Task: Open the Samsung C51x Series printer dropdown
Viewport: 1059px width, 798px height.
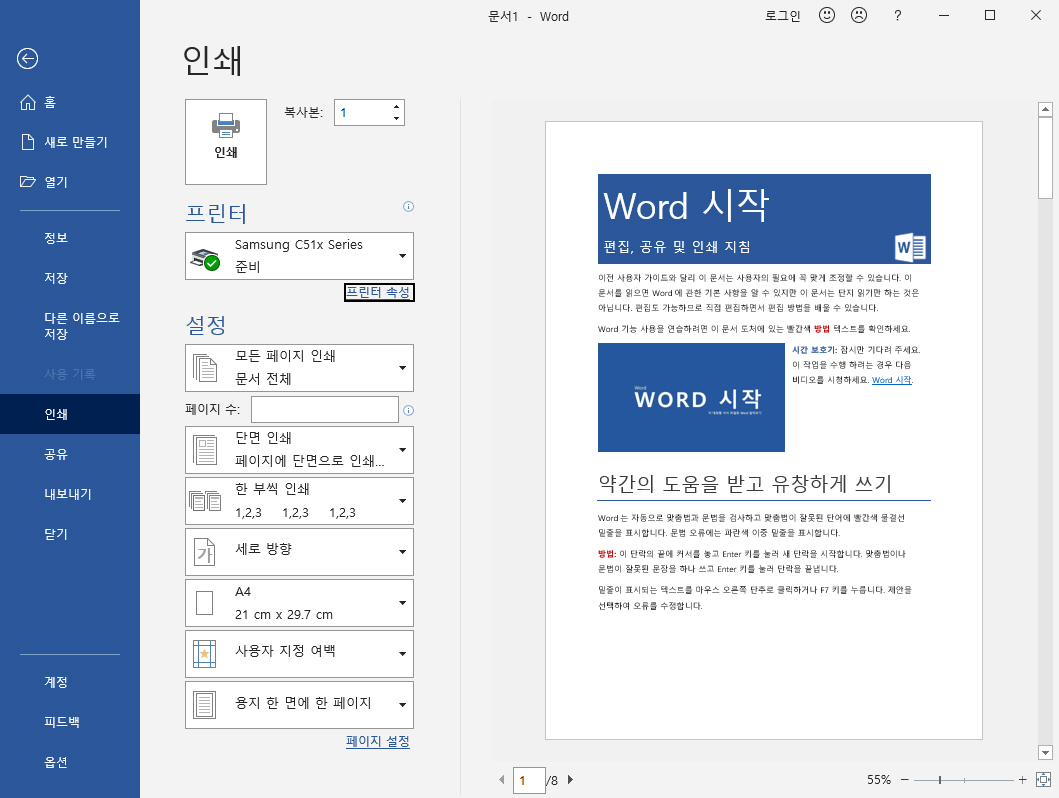Action: coord(299,256)
